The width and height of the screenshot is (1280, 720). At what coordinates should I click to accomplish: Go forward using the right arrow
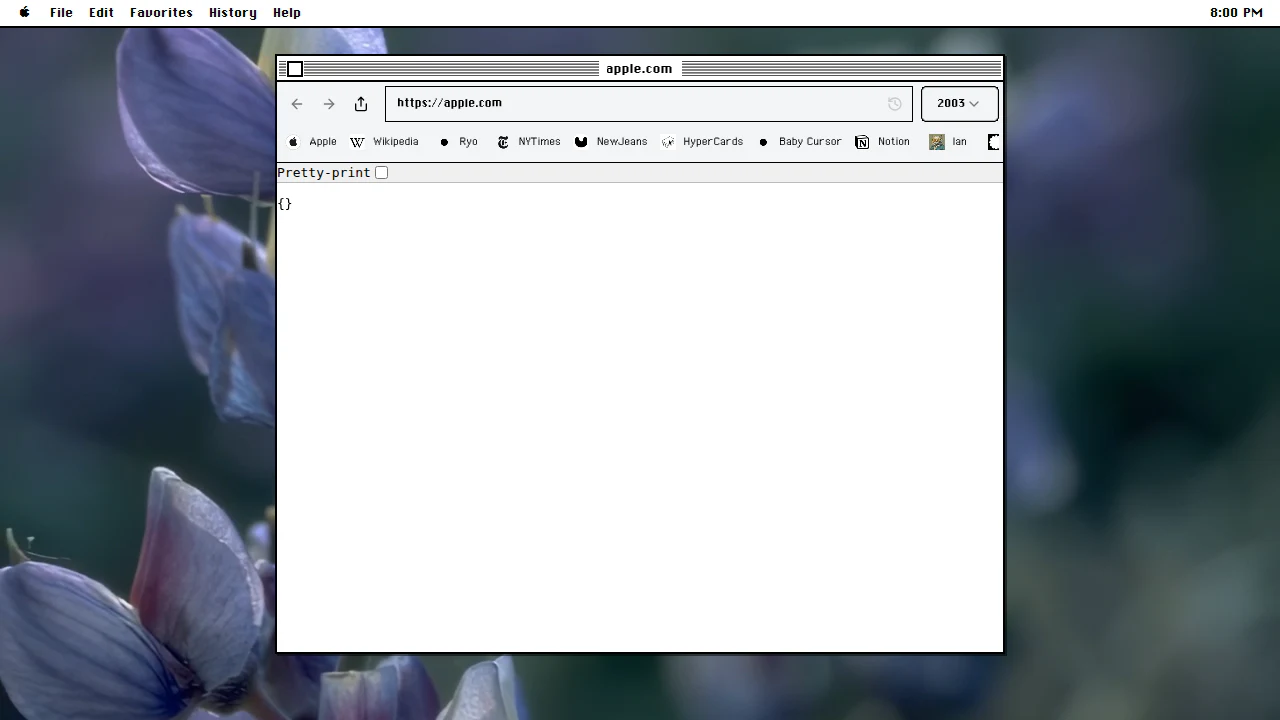(329, 104)
